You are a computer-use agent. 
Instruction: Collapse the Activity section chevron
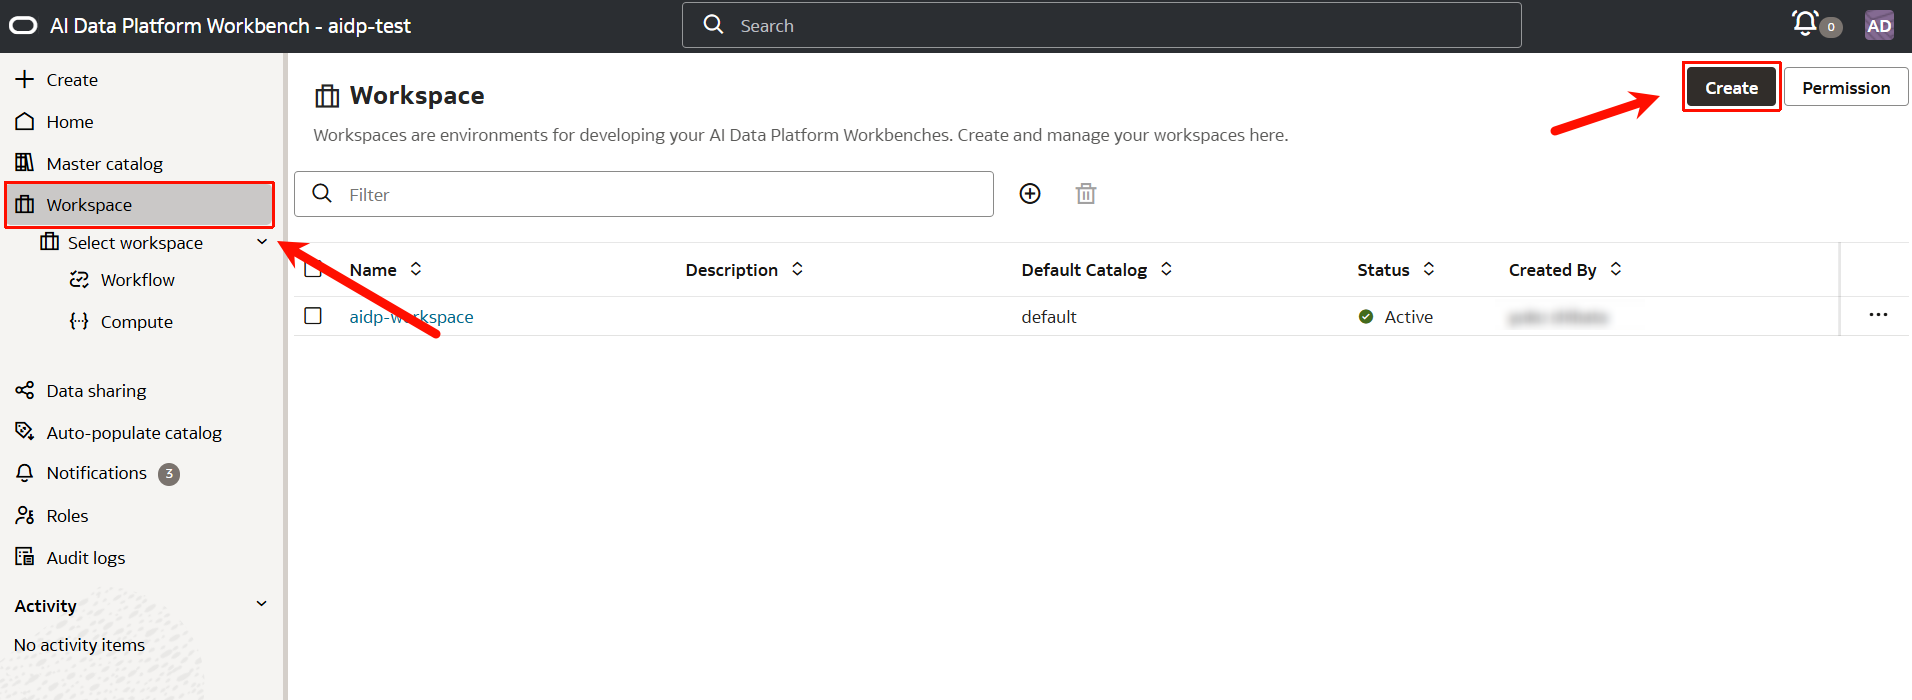coord(262,604)
